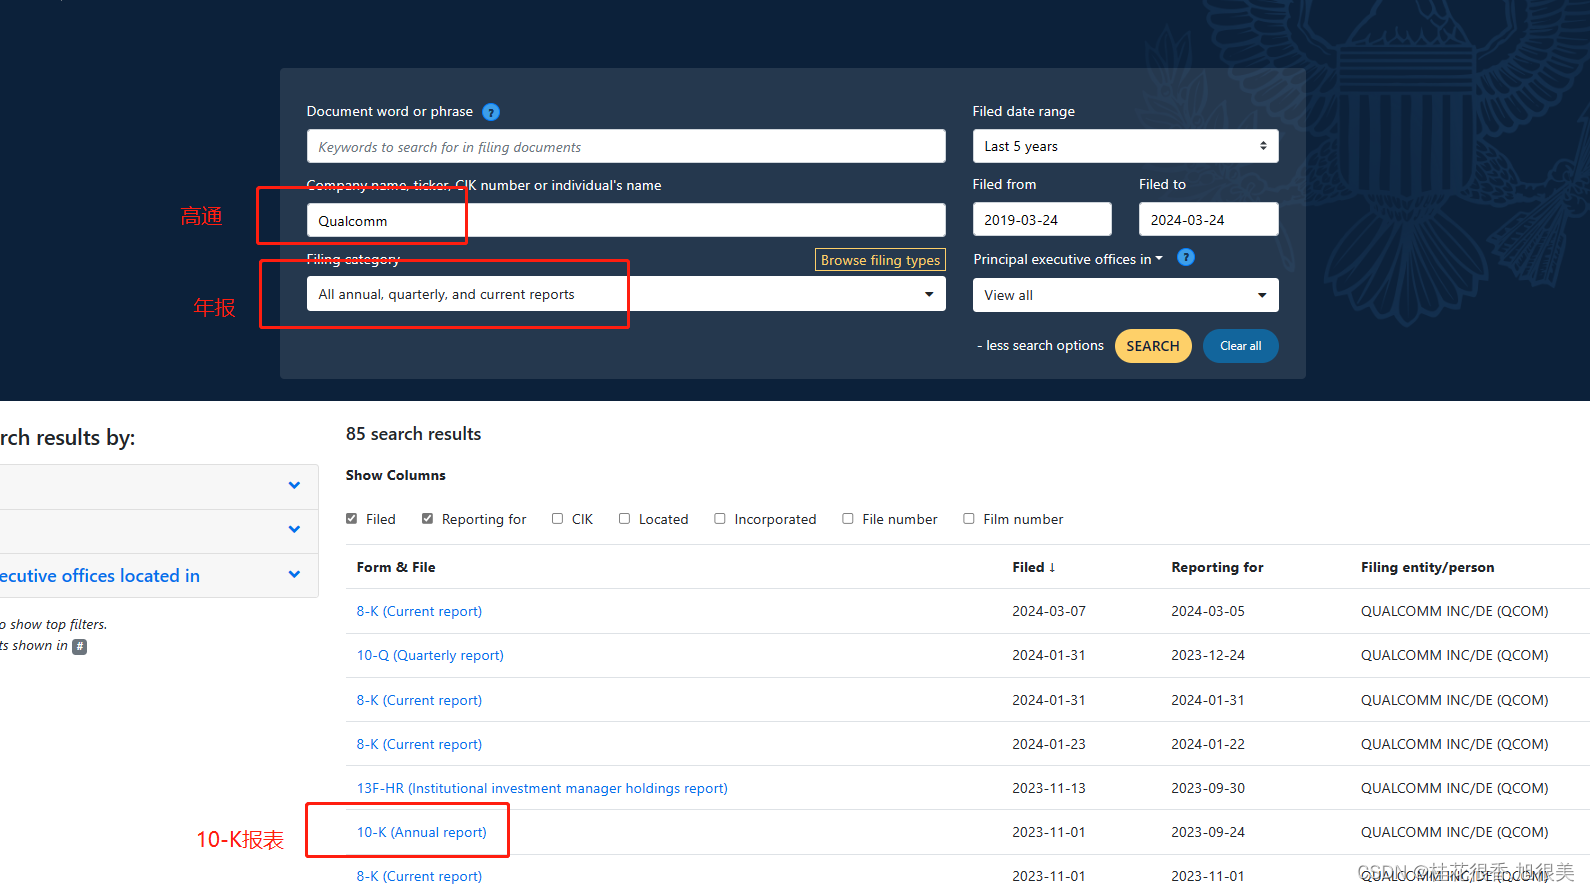Click the Filing entity/person column header

[1427, 567]
